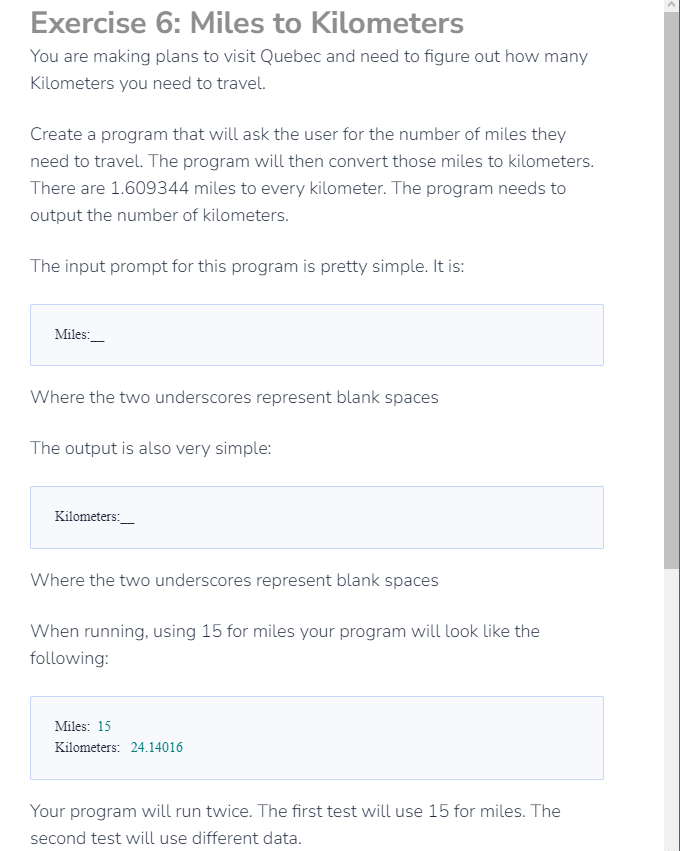Screen dimensions: 680x851
Task: Click the 'Kilometers:__' output code box
Action: click(x=316, y=517)
